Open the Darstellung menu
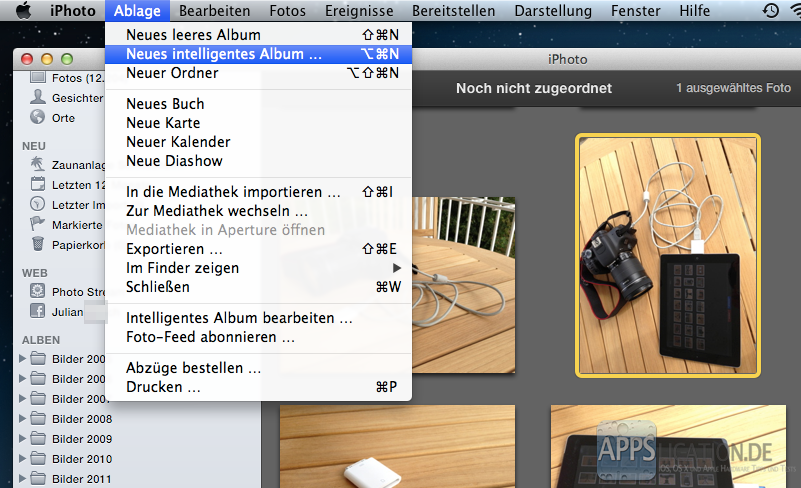Screen dimensions: 801x488 [553, 11]
